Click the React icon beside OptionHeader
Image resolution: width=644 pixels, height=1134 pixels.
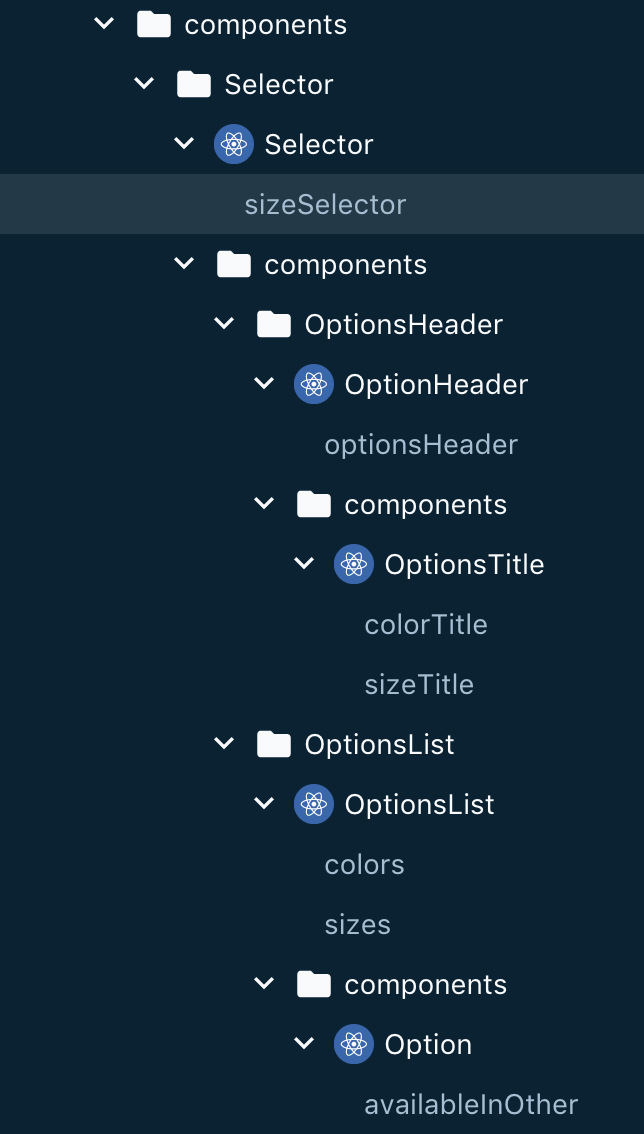coord(313,384)
